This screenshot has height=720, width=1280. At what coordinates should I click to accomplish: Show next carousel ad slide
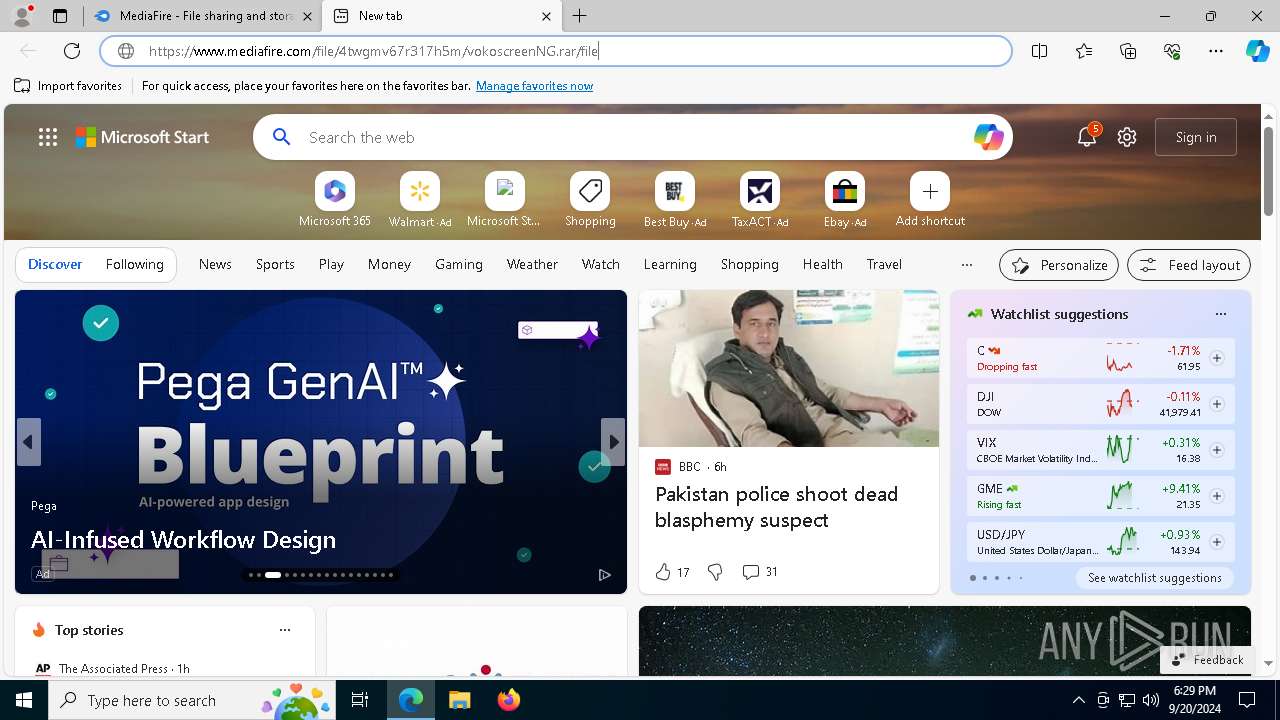coord(613,442)
